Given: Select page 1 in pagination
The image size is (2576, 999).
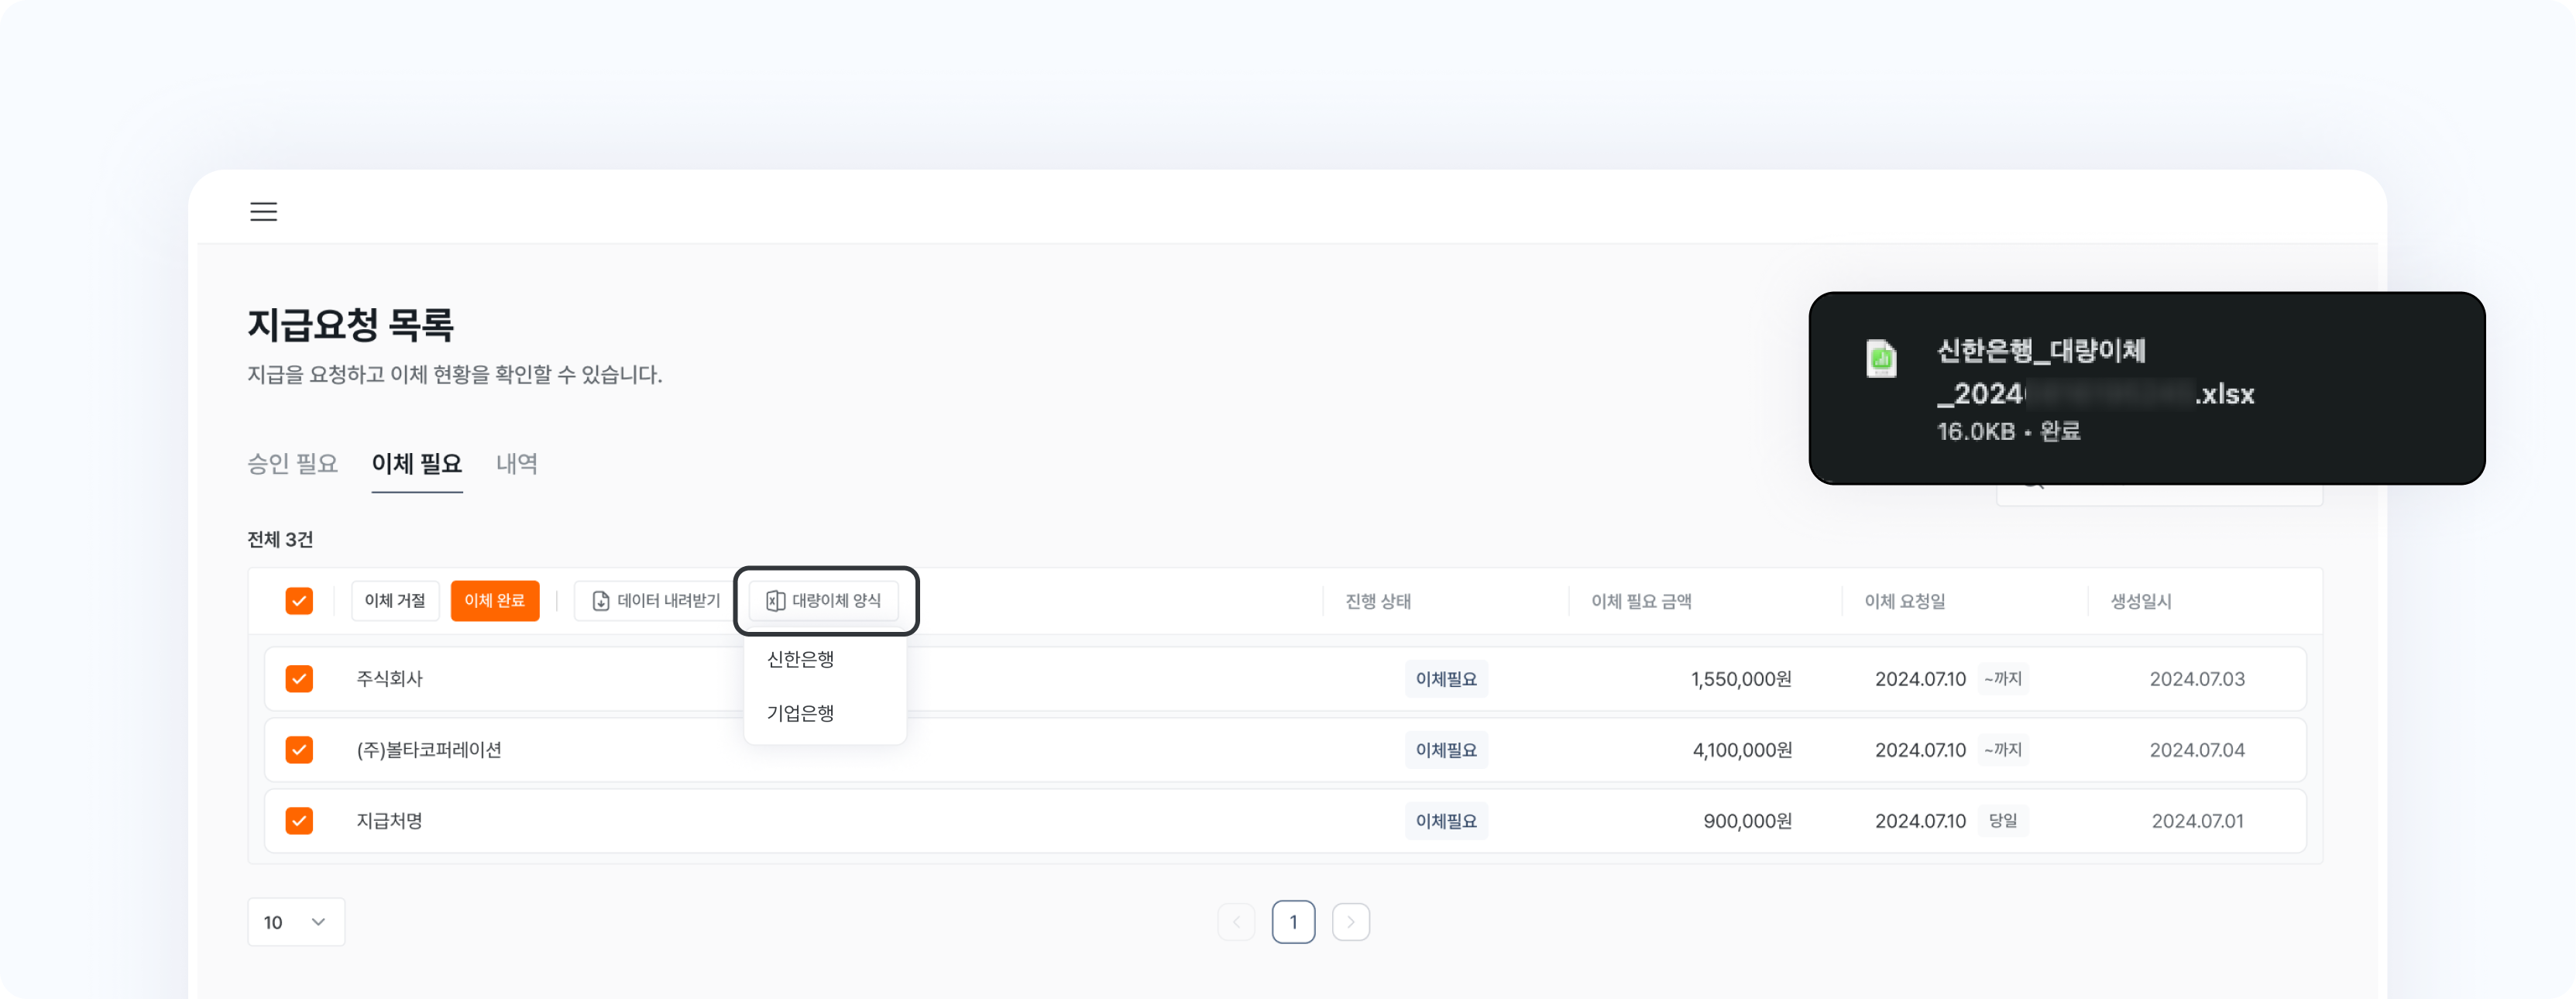Looking at the screenshot, I should click(1294, 921).
